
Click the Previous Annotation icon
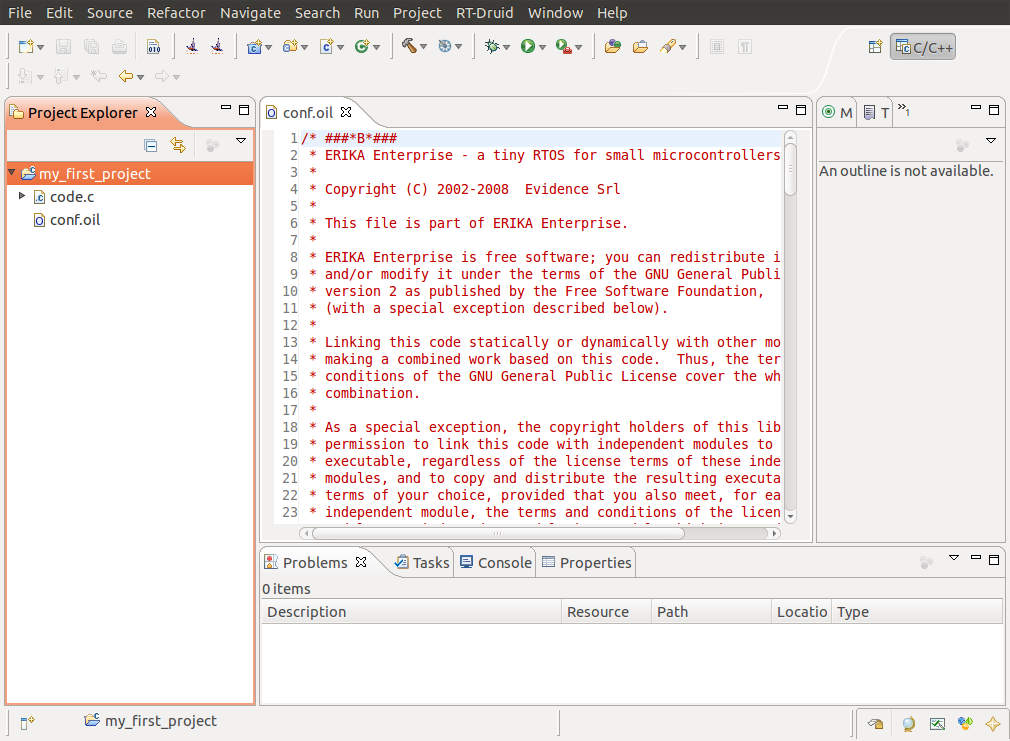pos(61,76)
